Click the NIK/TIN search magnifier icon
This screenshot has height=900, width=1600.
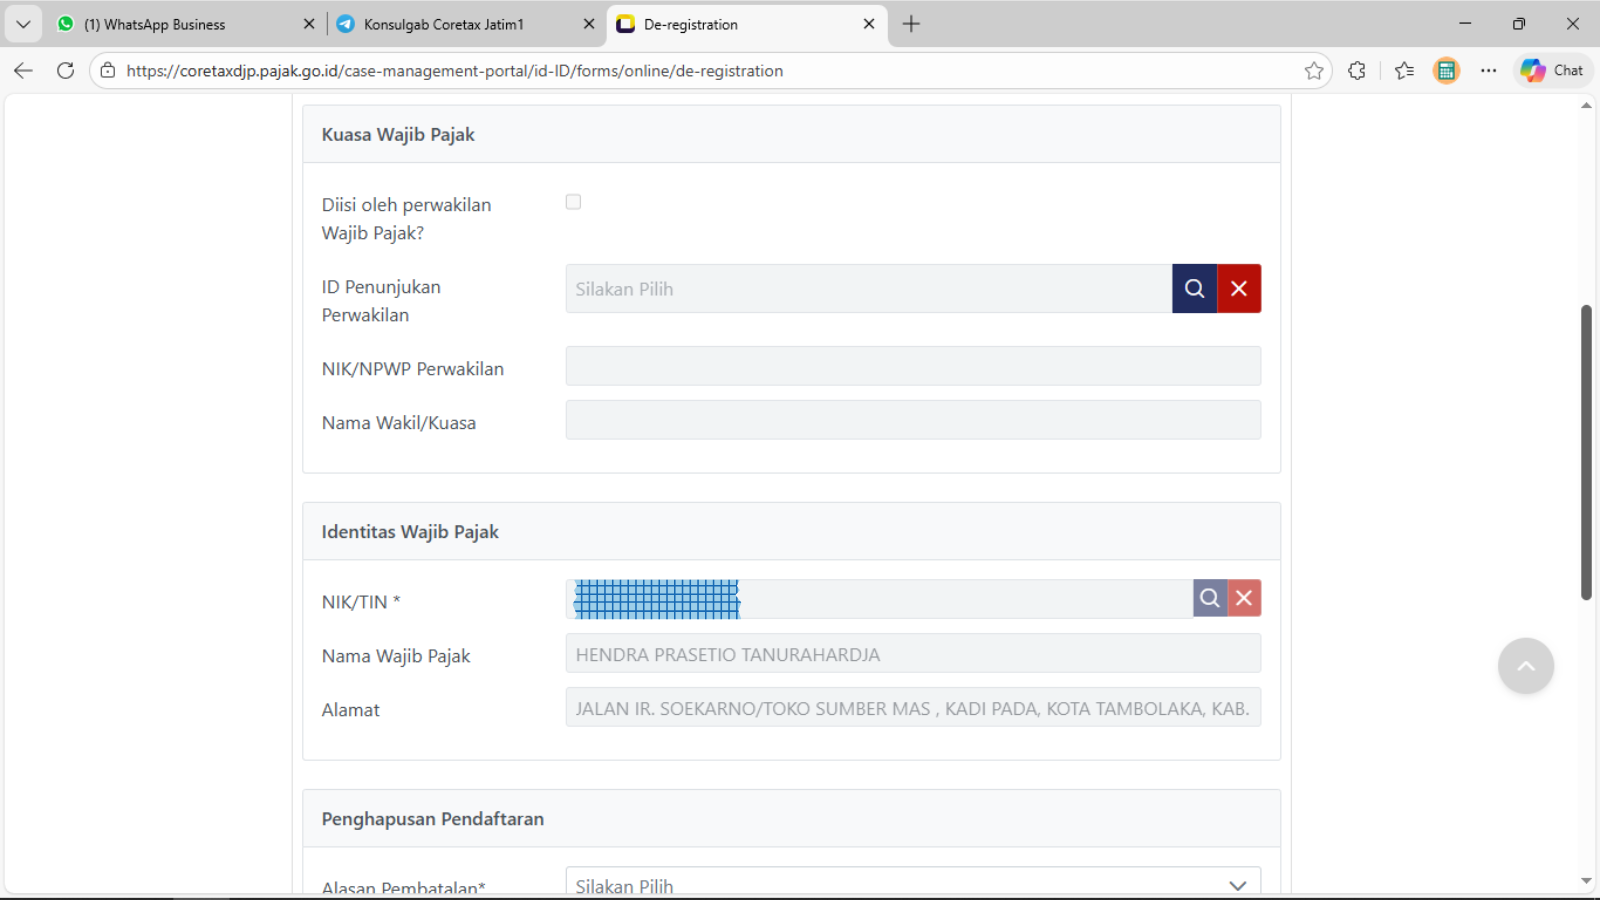coord(1209,598)
